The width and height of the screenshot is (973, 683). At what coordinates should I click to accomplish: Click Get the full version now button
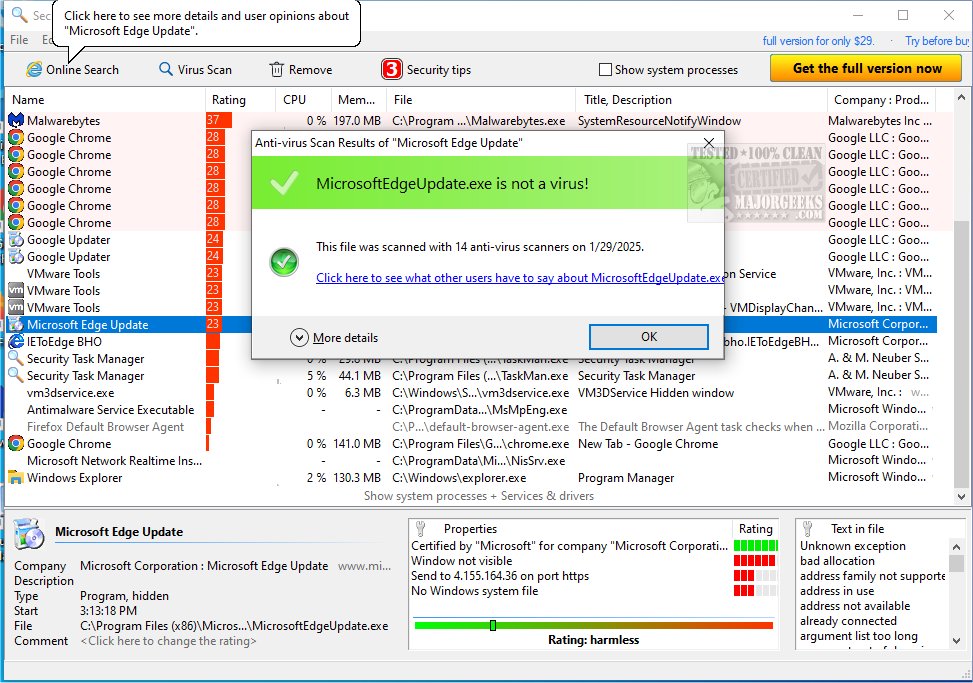866,68
